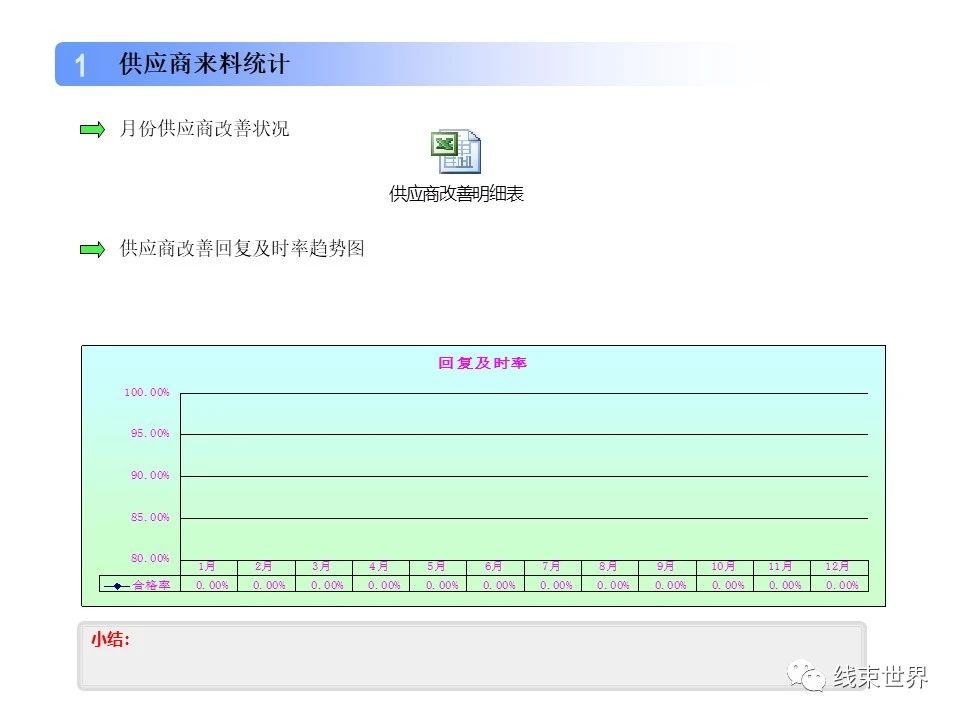
Task: Select the 100.00% y-axis label
Action: coord(147,392)
